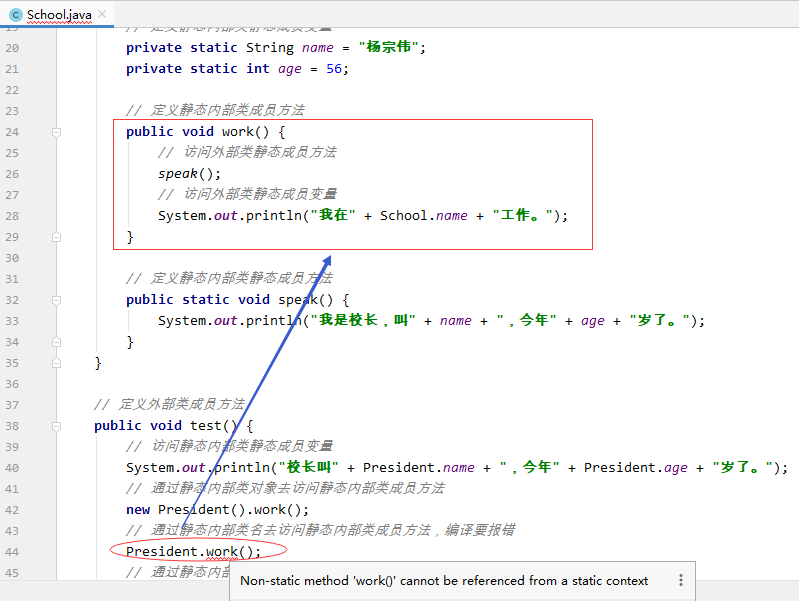Image resolution: width=799 pixels, height=601 pixels.
Task: Click 'School.name' reference at line 28
Action: pos(423,216)
